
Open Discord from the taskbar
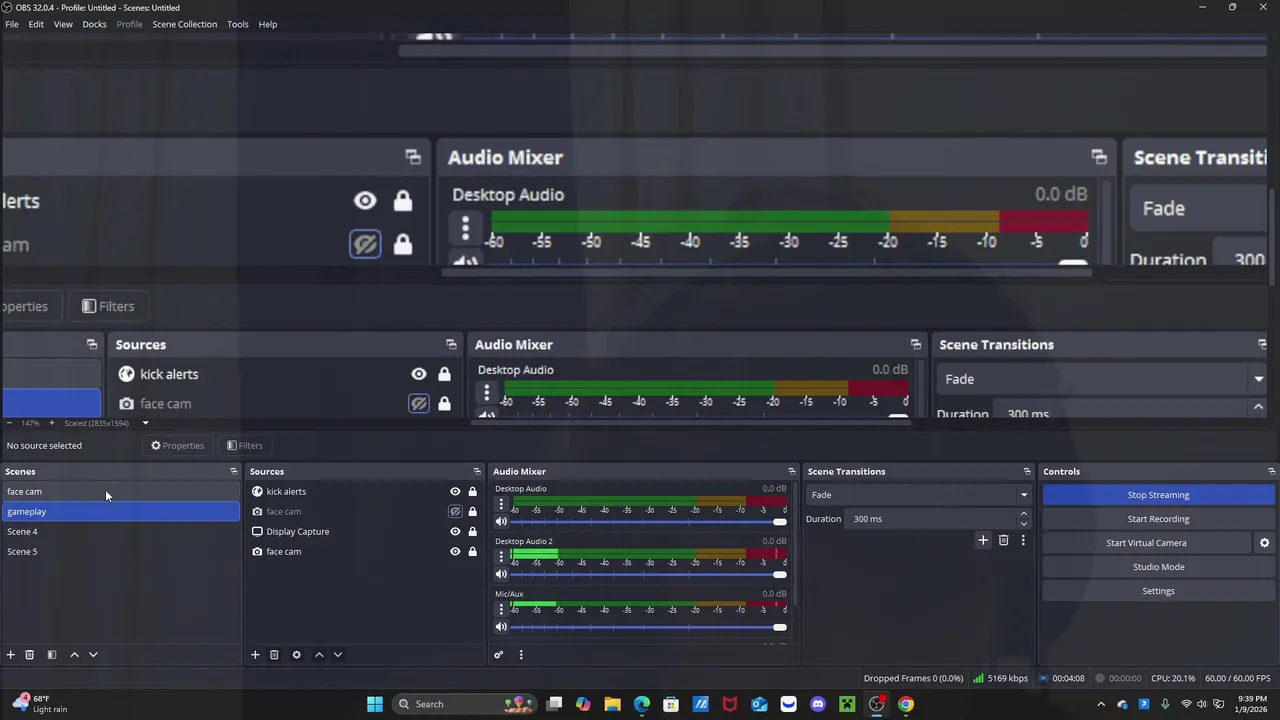[818, 704]
